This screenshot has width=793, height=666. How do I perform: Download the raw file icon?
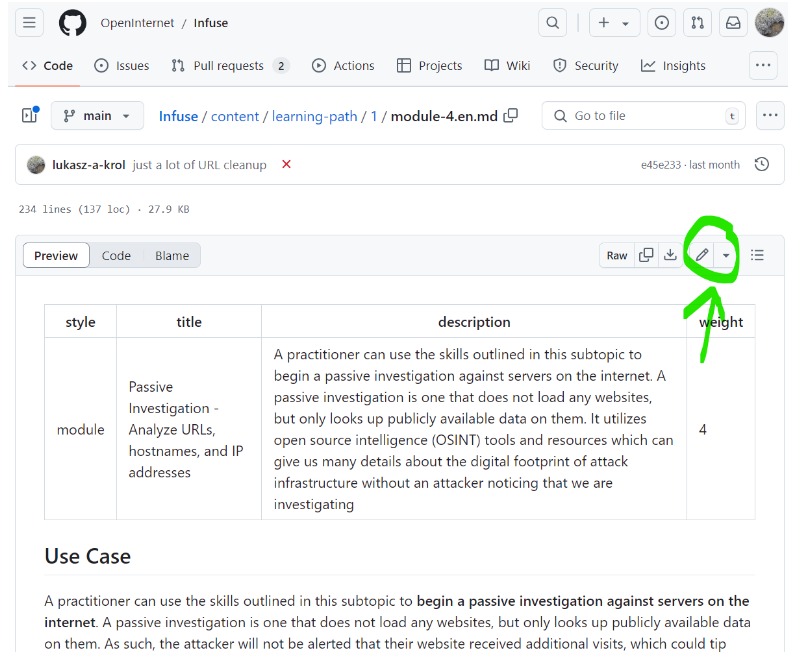click(670, 255)
